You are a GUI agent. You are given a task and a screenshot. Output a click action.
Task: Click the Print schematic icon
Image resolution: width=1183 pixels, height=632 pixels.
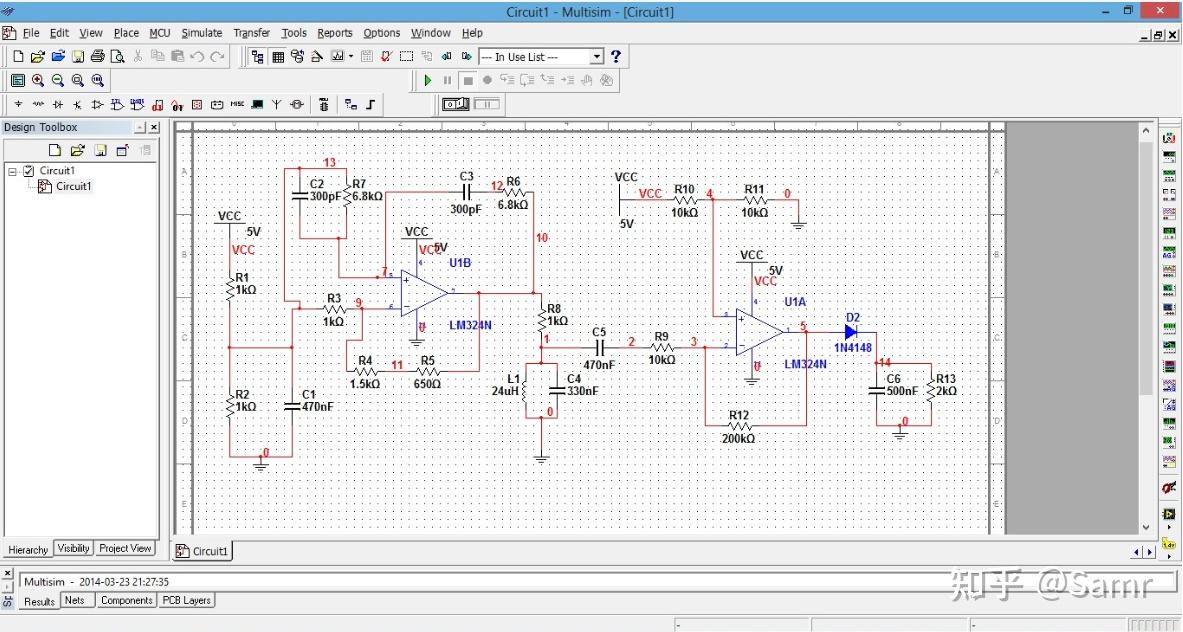pyautogui.click(x=96, y=56)
